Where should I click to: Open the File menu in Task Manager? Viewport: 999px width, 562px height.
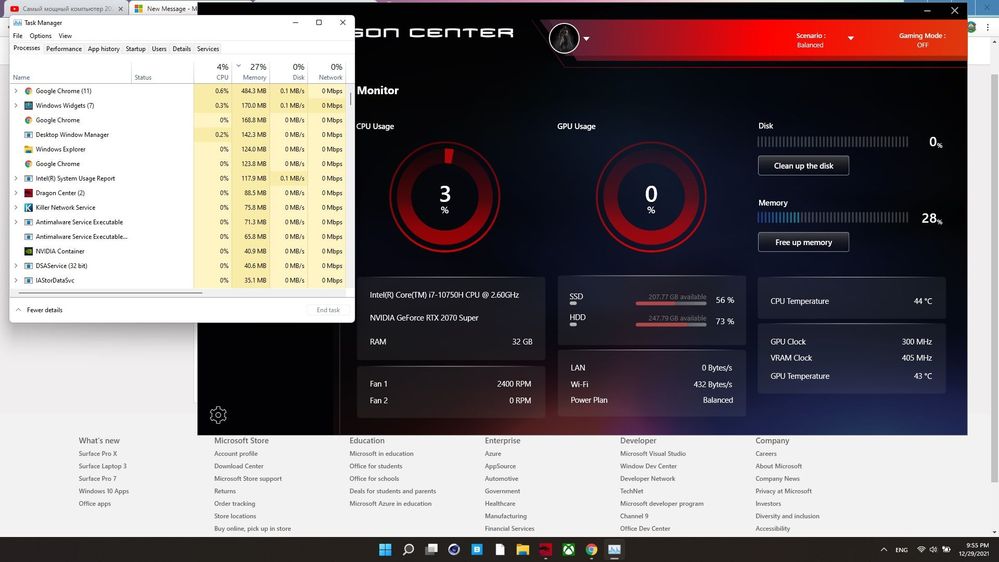point(18,36)
